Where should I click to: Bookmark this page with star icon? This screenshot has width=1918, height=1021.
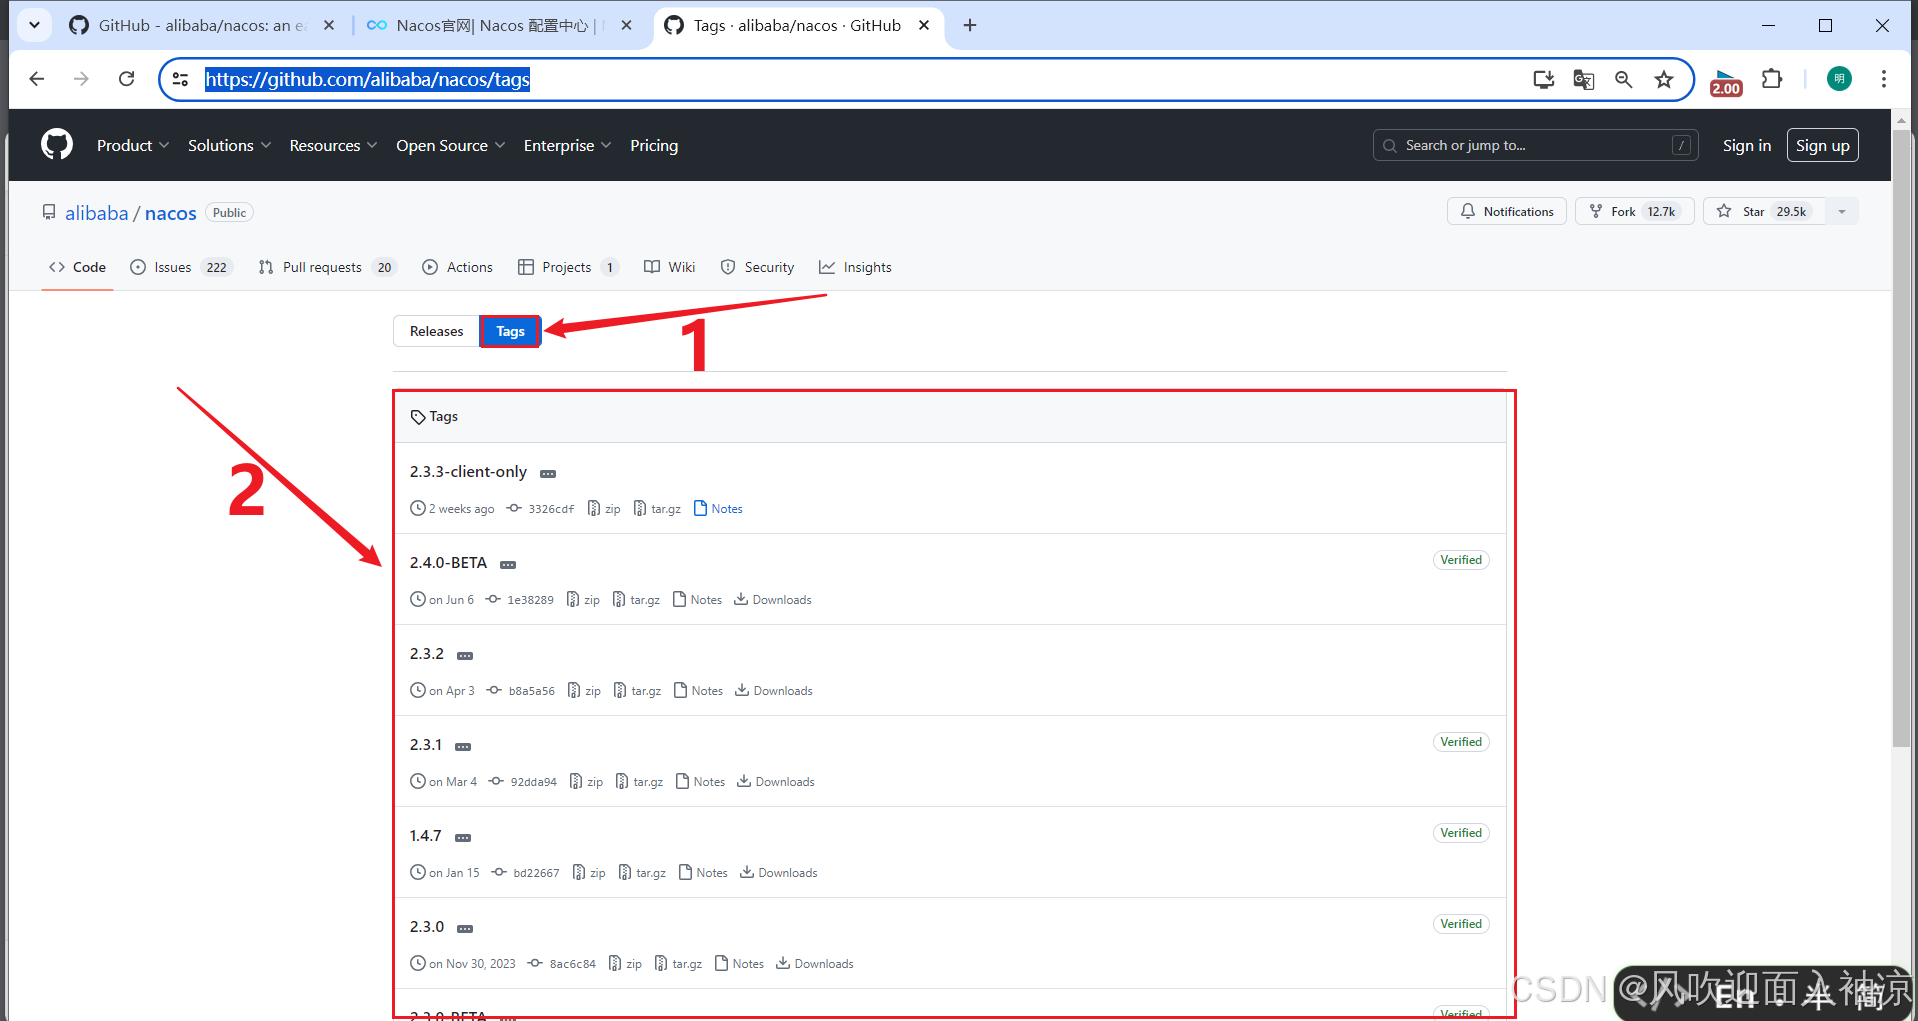tap(1664, 79)
